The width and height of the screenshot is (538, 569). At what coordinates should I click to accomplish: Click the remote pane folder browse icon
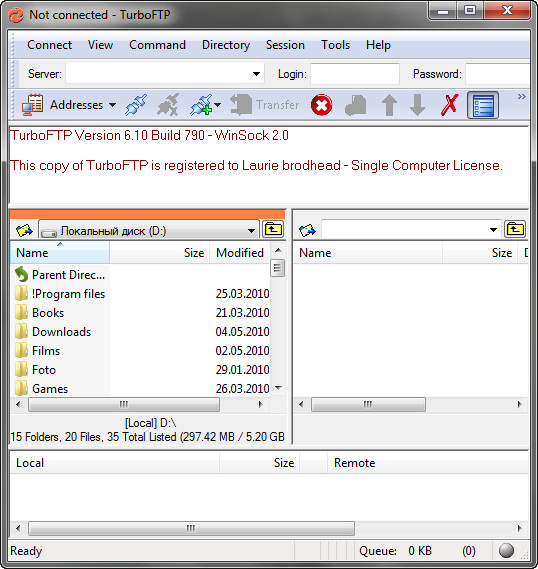pyautogui.click(x=307, y=230)
